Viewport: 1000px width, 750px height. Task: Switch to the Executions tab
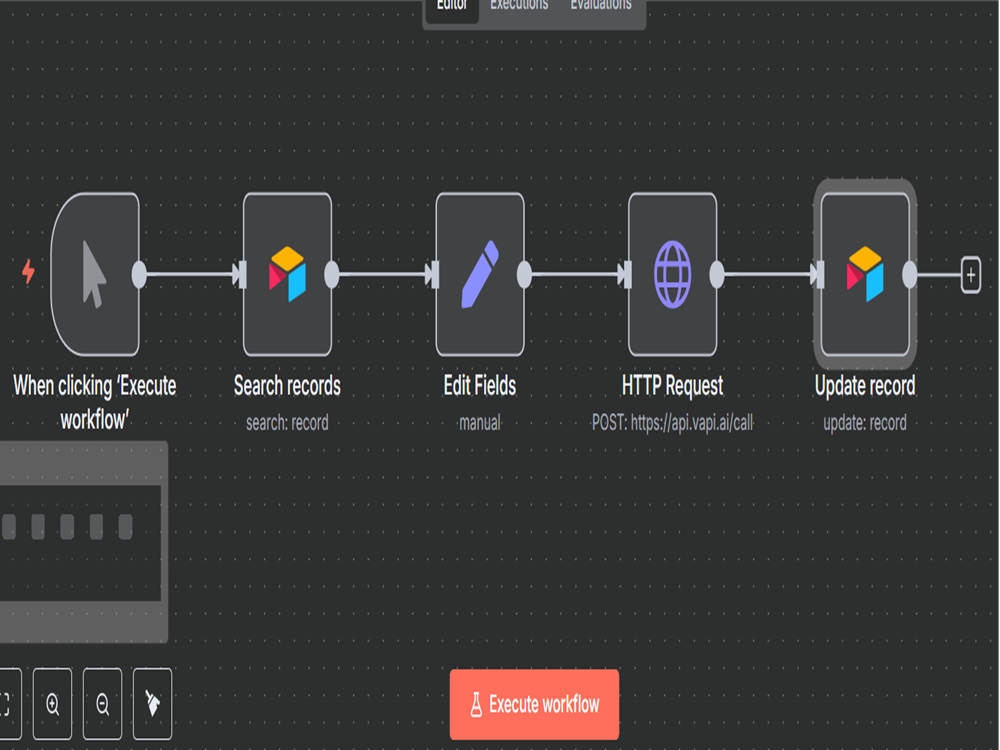(519, 6)
